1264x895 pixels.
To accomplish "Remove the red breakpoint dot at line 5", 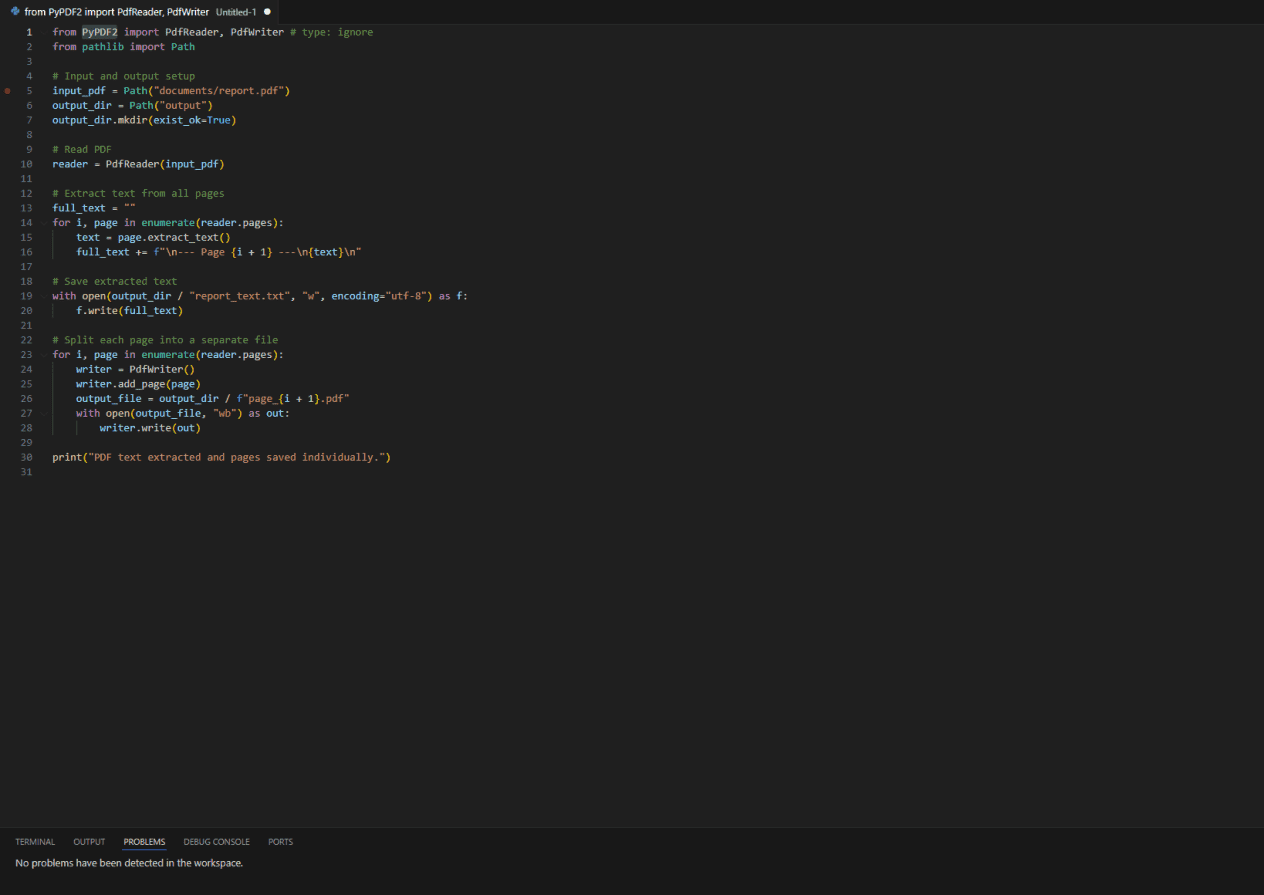I will click(8, 91).
